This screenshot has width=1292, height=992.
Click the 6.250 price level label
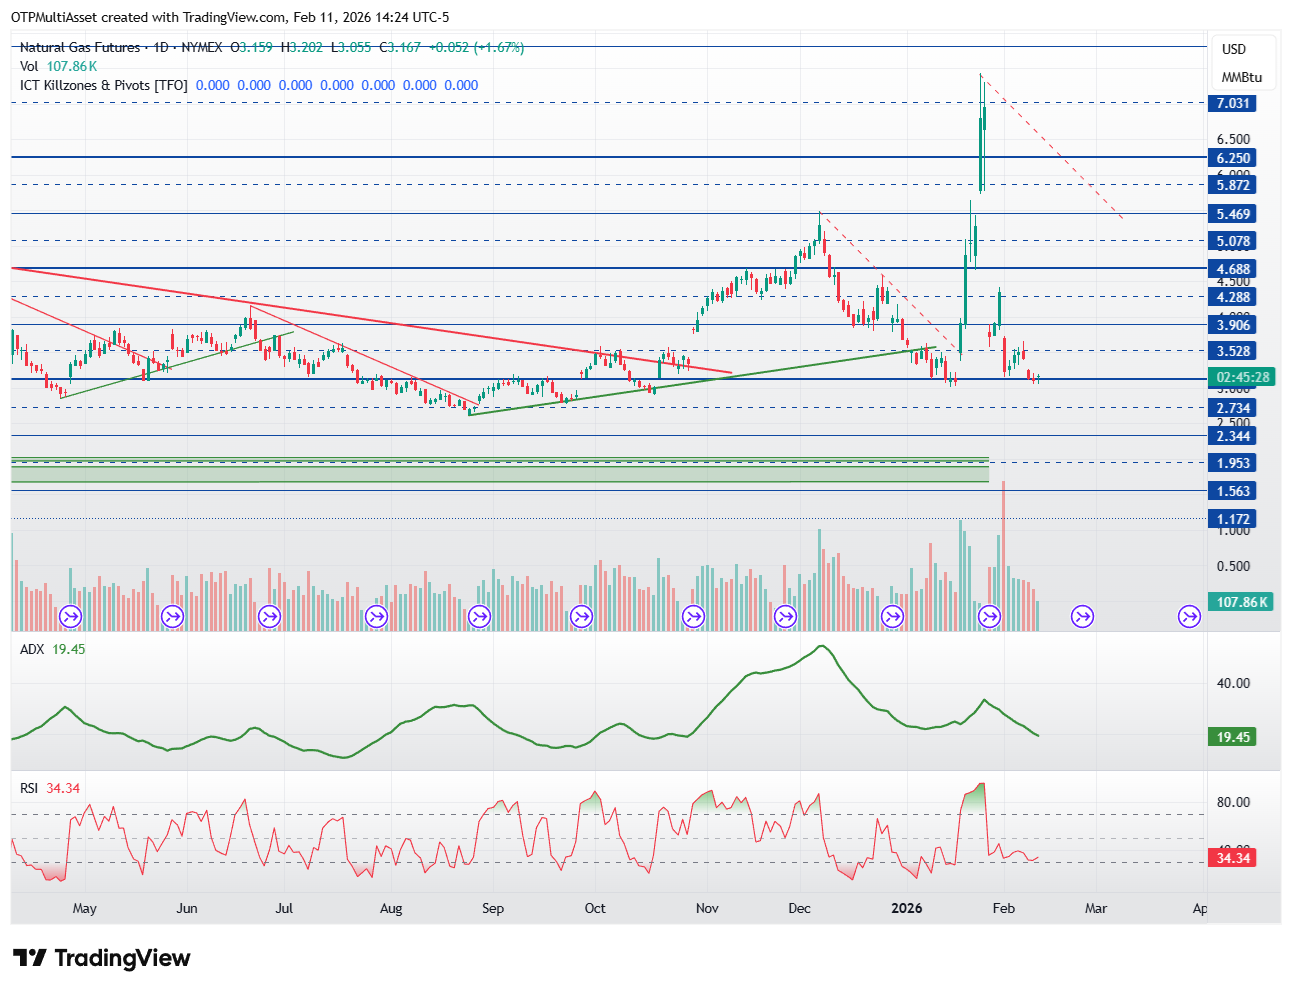coord(1232,158)
